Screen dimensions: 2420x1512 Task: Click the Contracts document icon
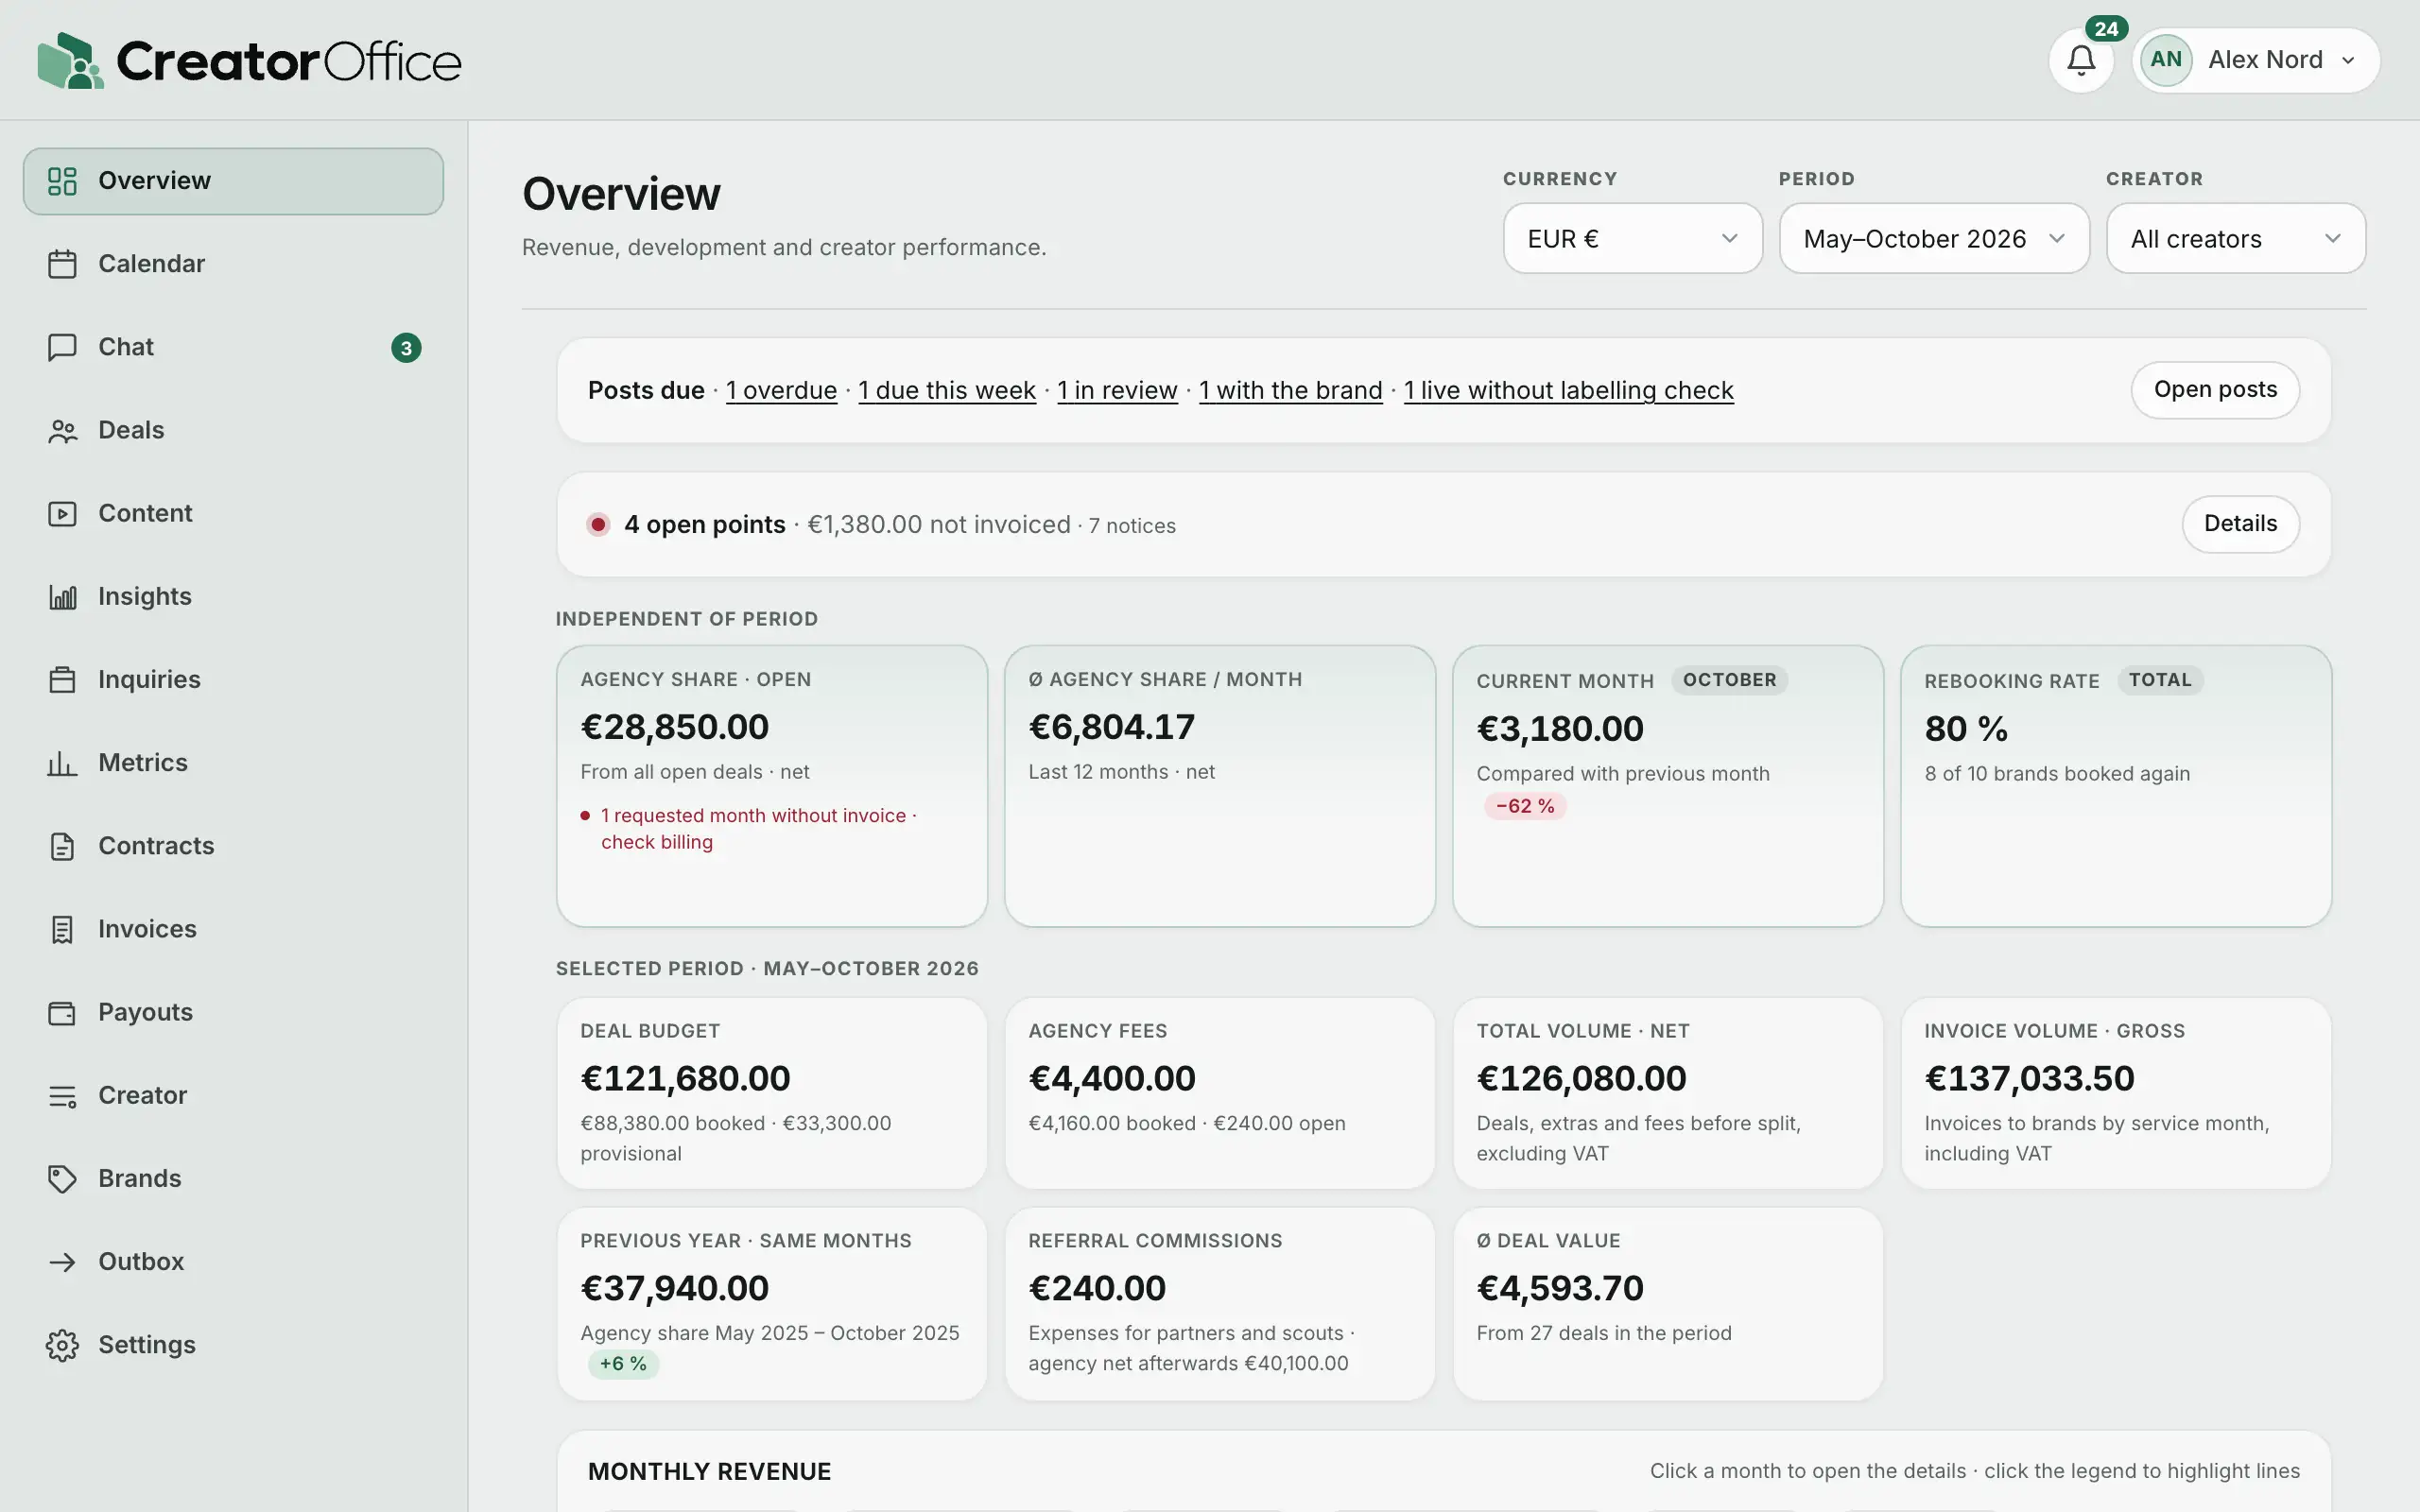pos(62,846)
